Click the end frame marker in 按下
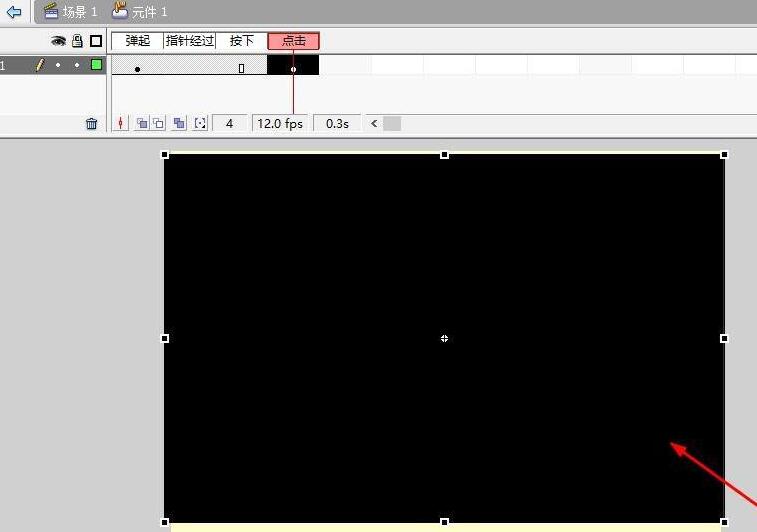Screen dimensions: 757x532 point(241,69)
